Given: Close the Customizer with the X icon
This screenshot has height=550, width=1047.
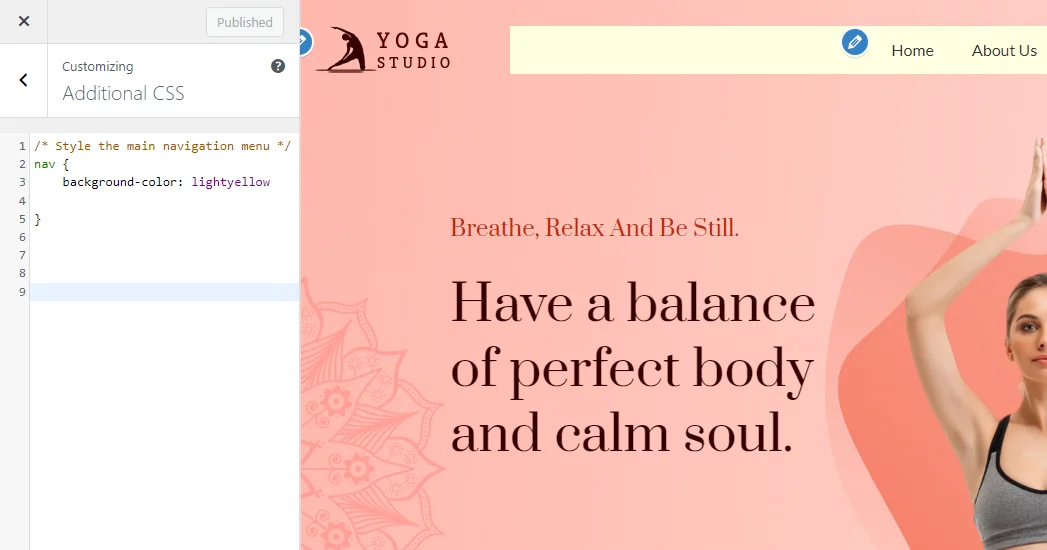Looking at the screenshot, I should point(24,21).
